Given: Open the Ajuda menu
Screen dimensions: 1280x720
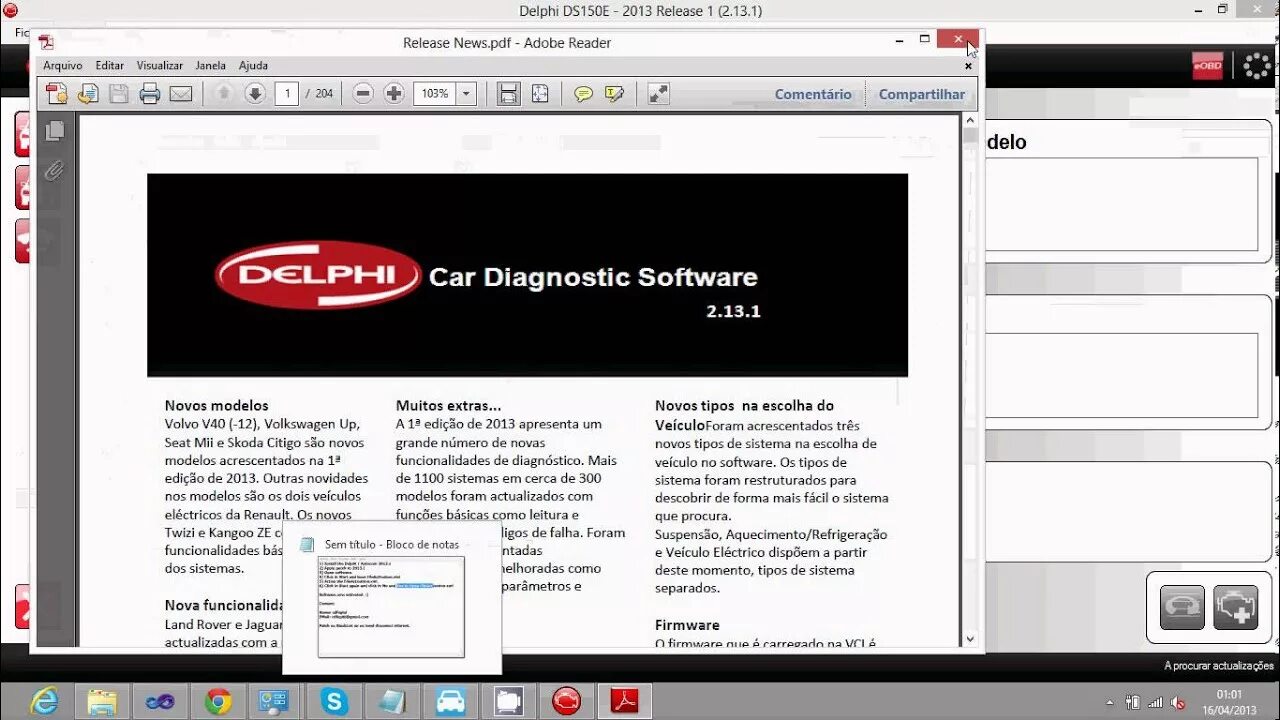Looking at the screenshot, I should [253, 65].
